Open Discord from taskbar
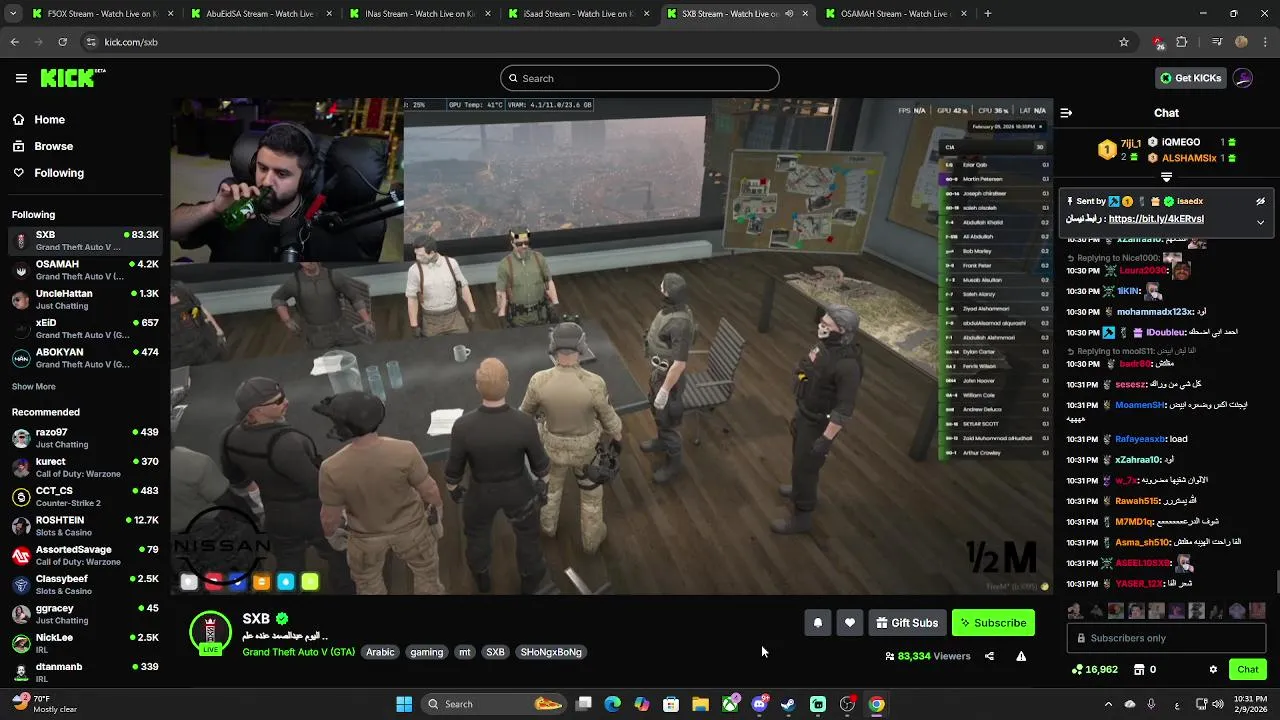Viewport: 1280px width, 720px height. [759, 704]
